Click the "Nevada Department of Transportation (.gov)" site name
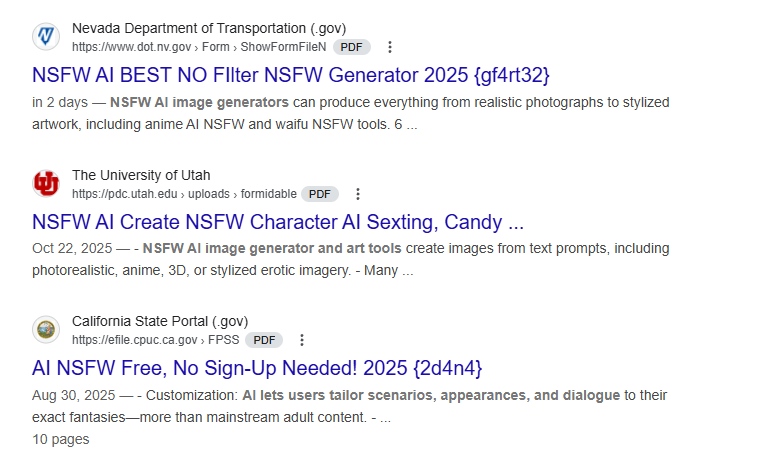765x458 pixels. [x=209, y=28]
